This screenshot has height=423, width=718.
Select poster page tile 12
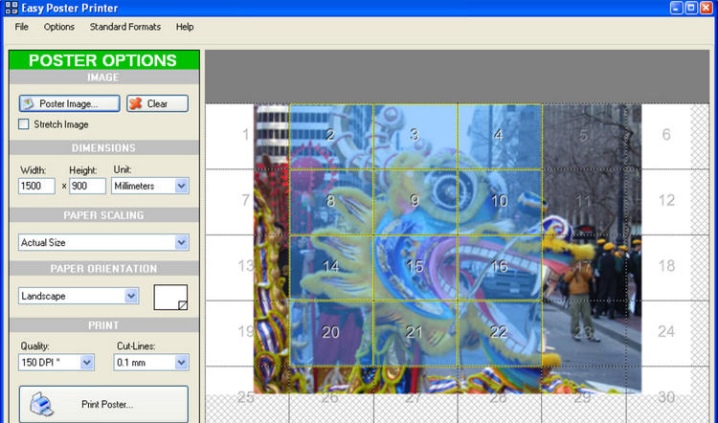(x=667, y=202)
